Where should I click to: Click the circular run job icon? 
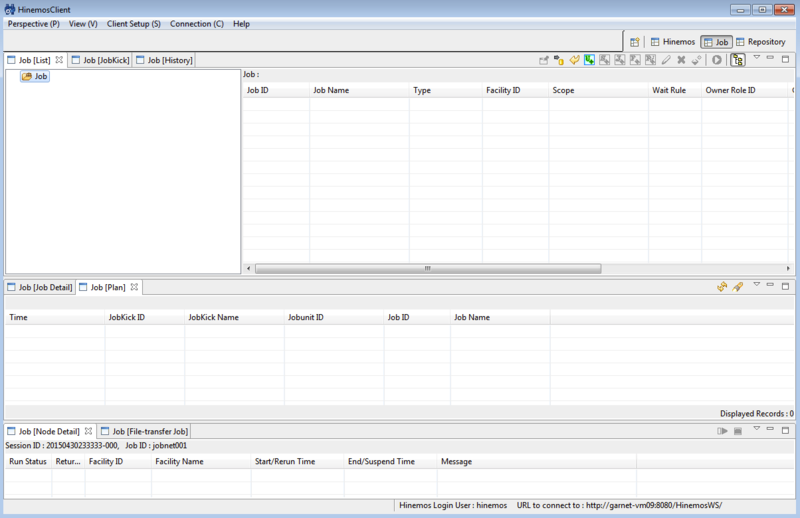717,60
